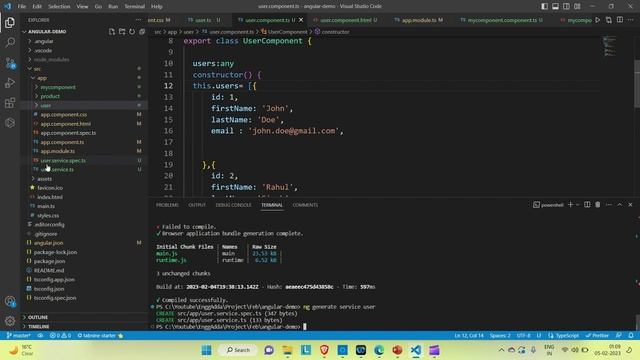Switch to the app.module.ts editor tab
The image size is (640, 360).
click(419, 20)
